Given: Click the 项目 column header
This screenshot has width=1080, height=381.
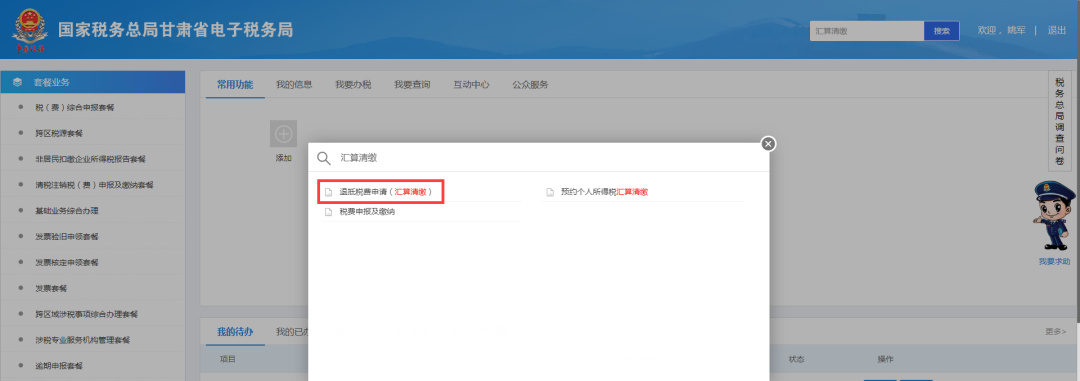Looking at the screenshot, I should coord(227,360).
